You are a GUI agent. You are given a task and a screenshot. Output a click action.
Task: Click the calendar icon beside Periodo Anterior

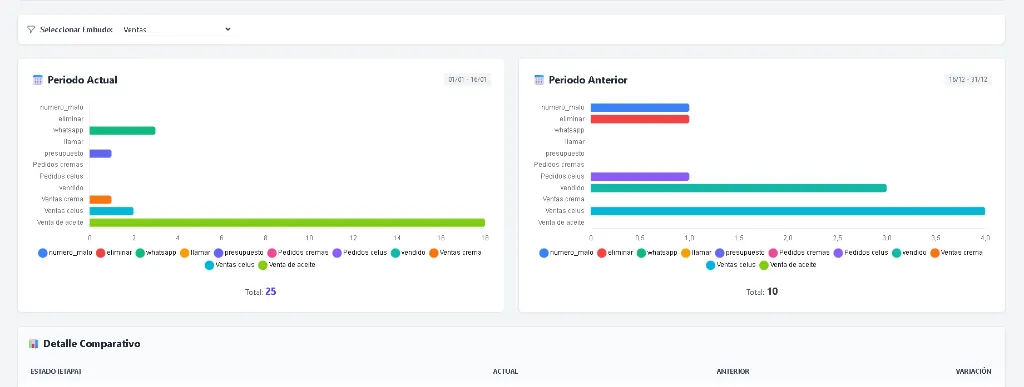(x=539, y=80)
